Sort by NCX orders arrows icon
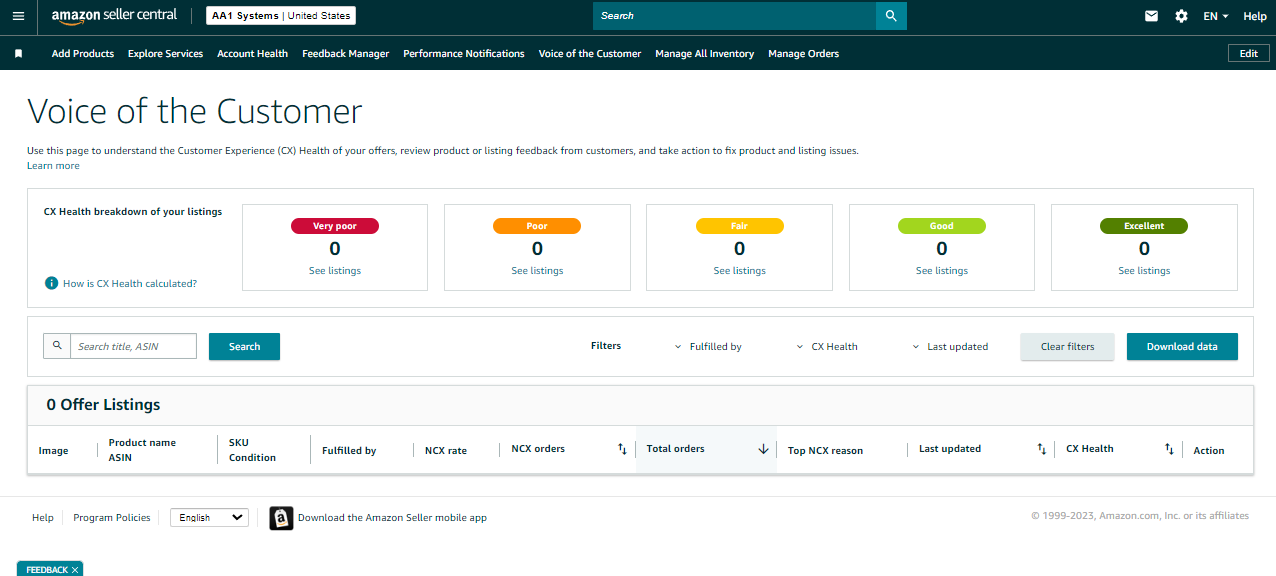1276x576 pixels. click(622, 449)
